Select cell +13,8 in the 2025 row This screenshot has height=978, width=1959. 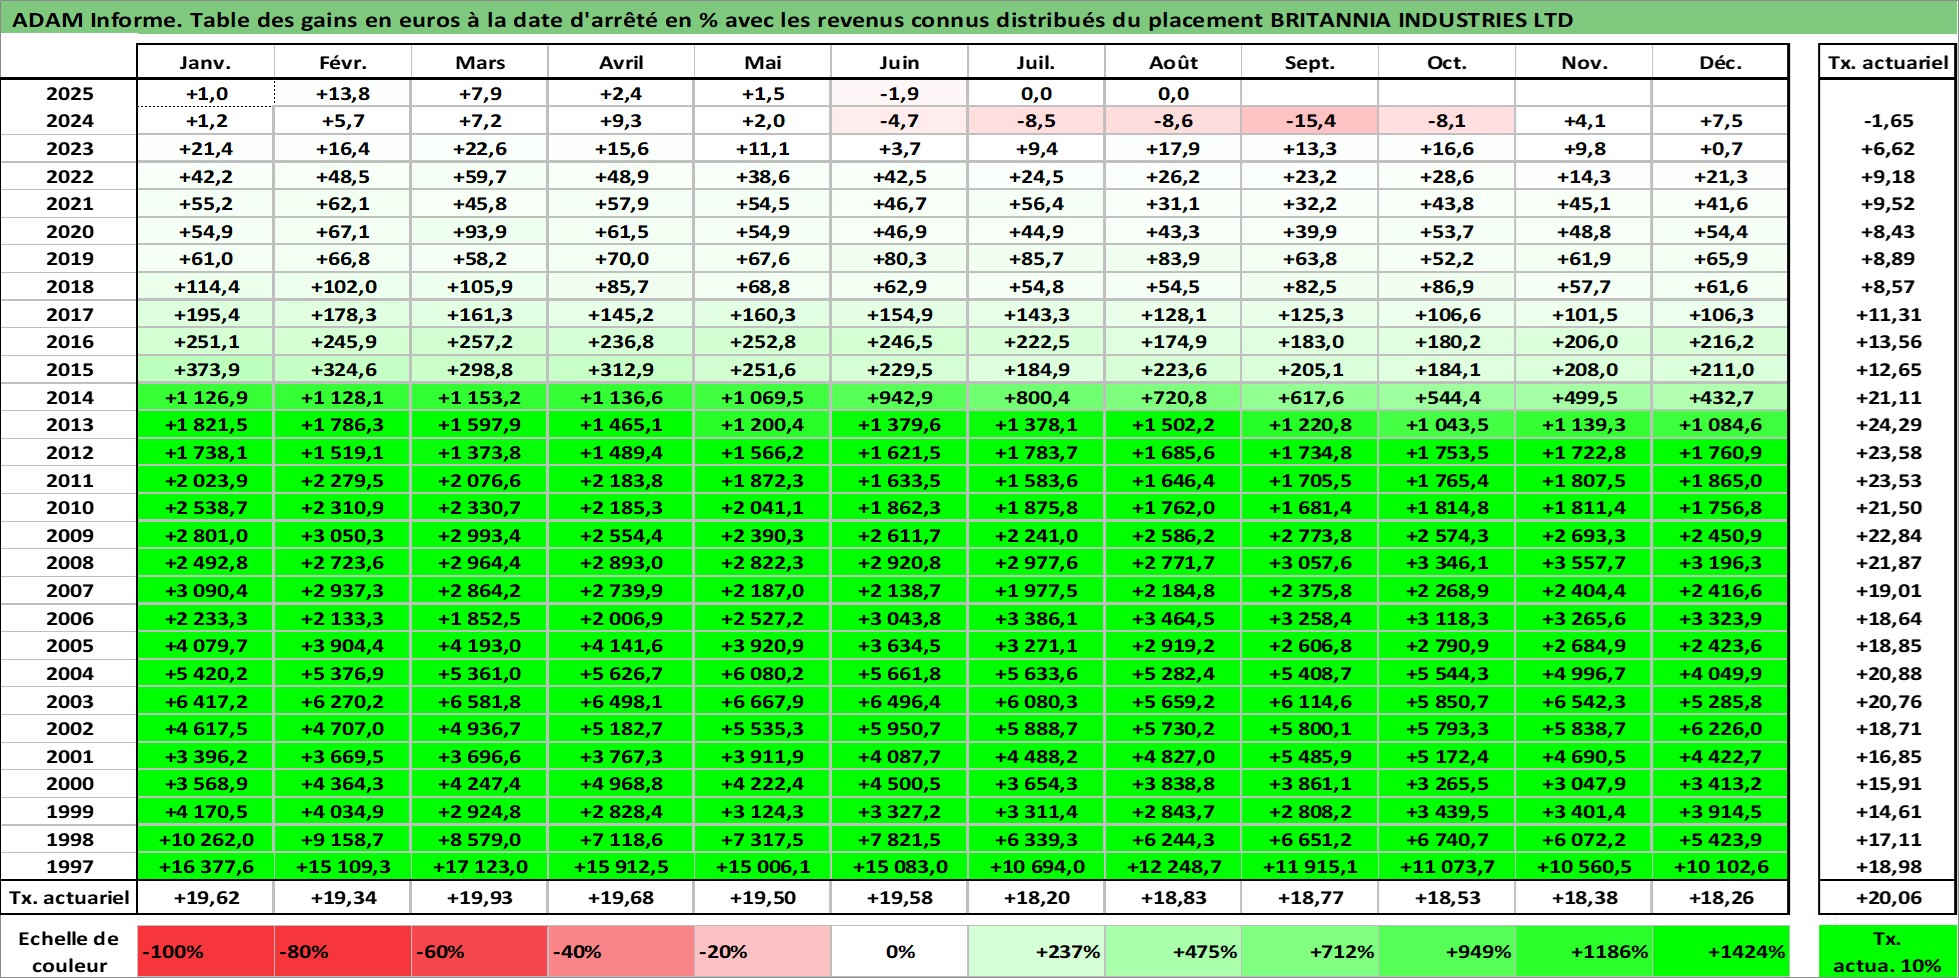[342, 94]
